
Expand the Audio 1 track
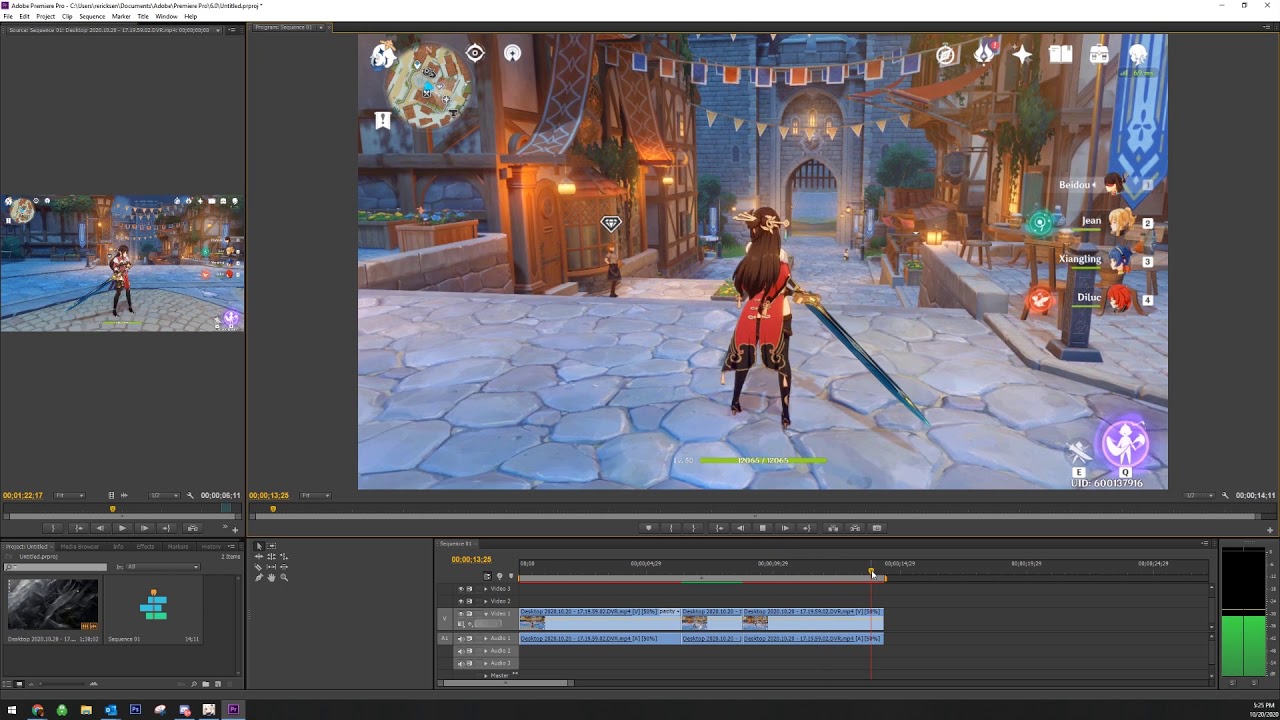coord(486,638)
